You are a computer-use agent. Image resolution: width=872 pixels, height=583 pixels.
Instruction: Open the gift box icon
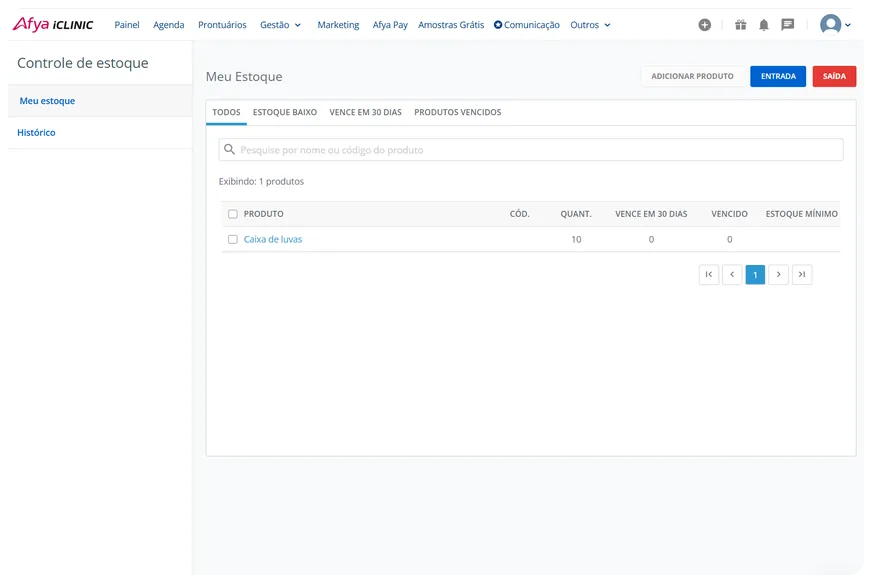coord(740,24)
